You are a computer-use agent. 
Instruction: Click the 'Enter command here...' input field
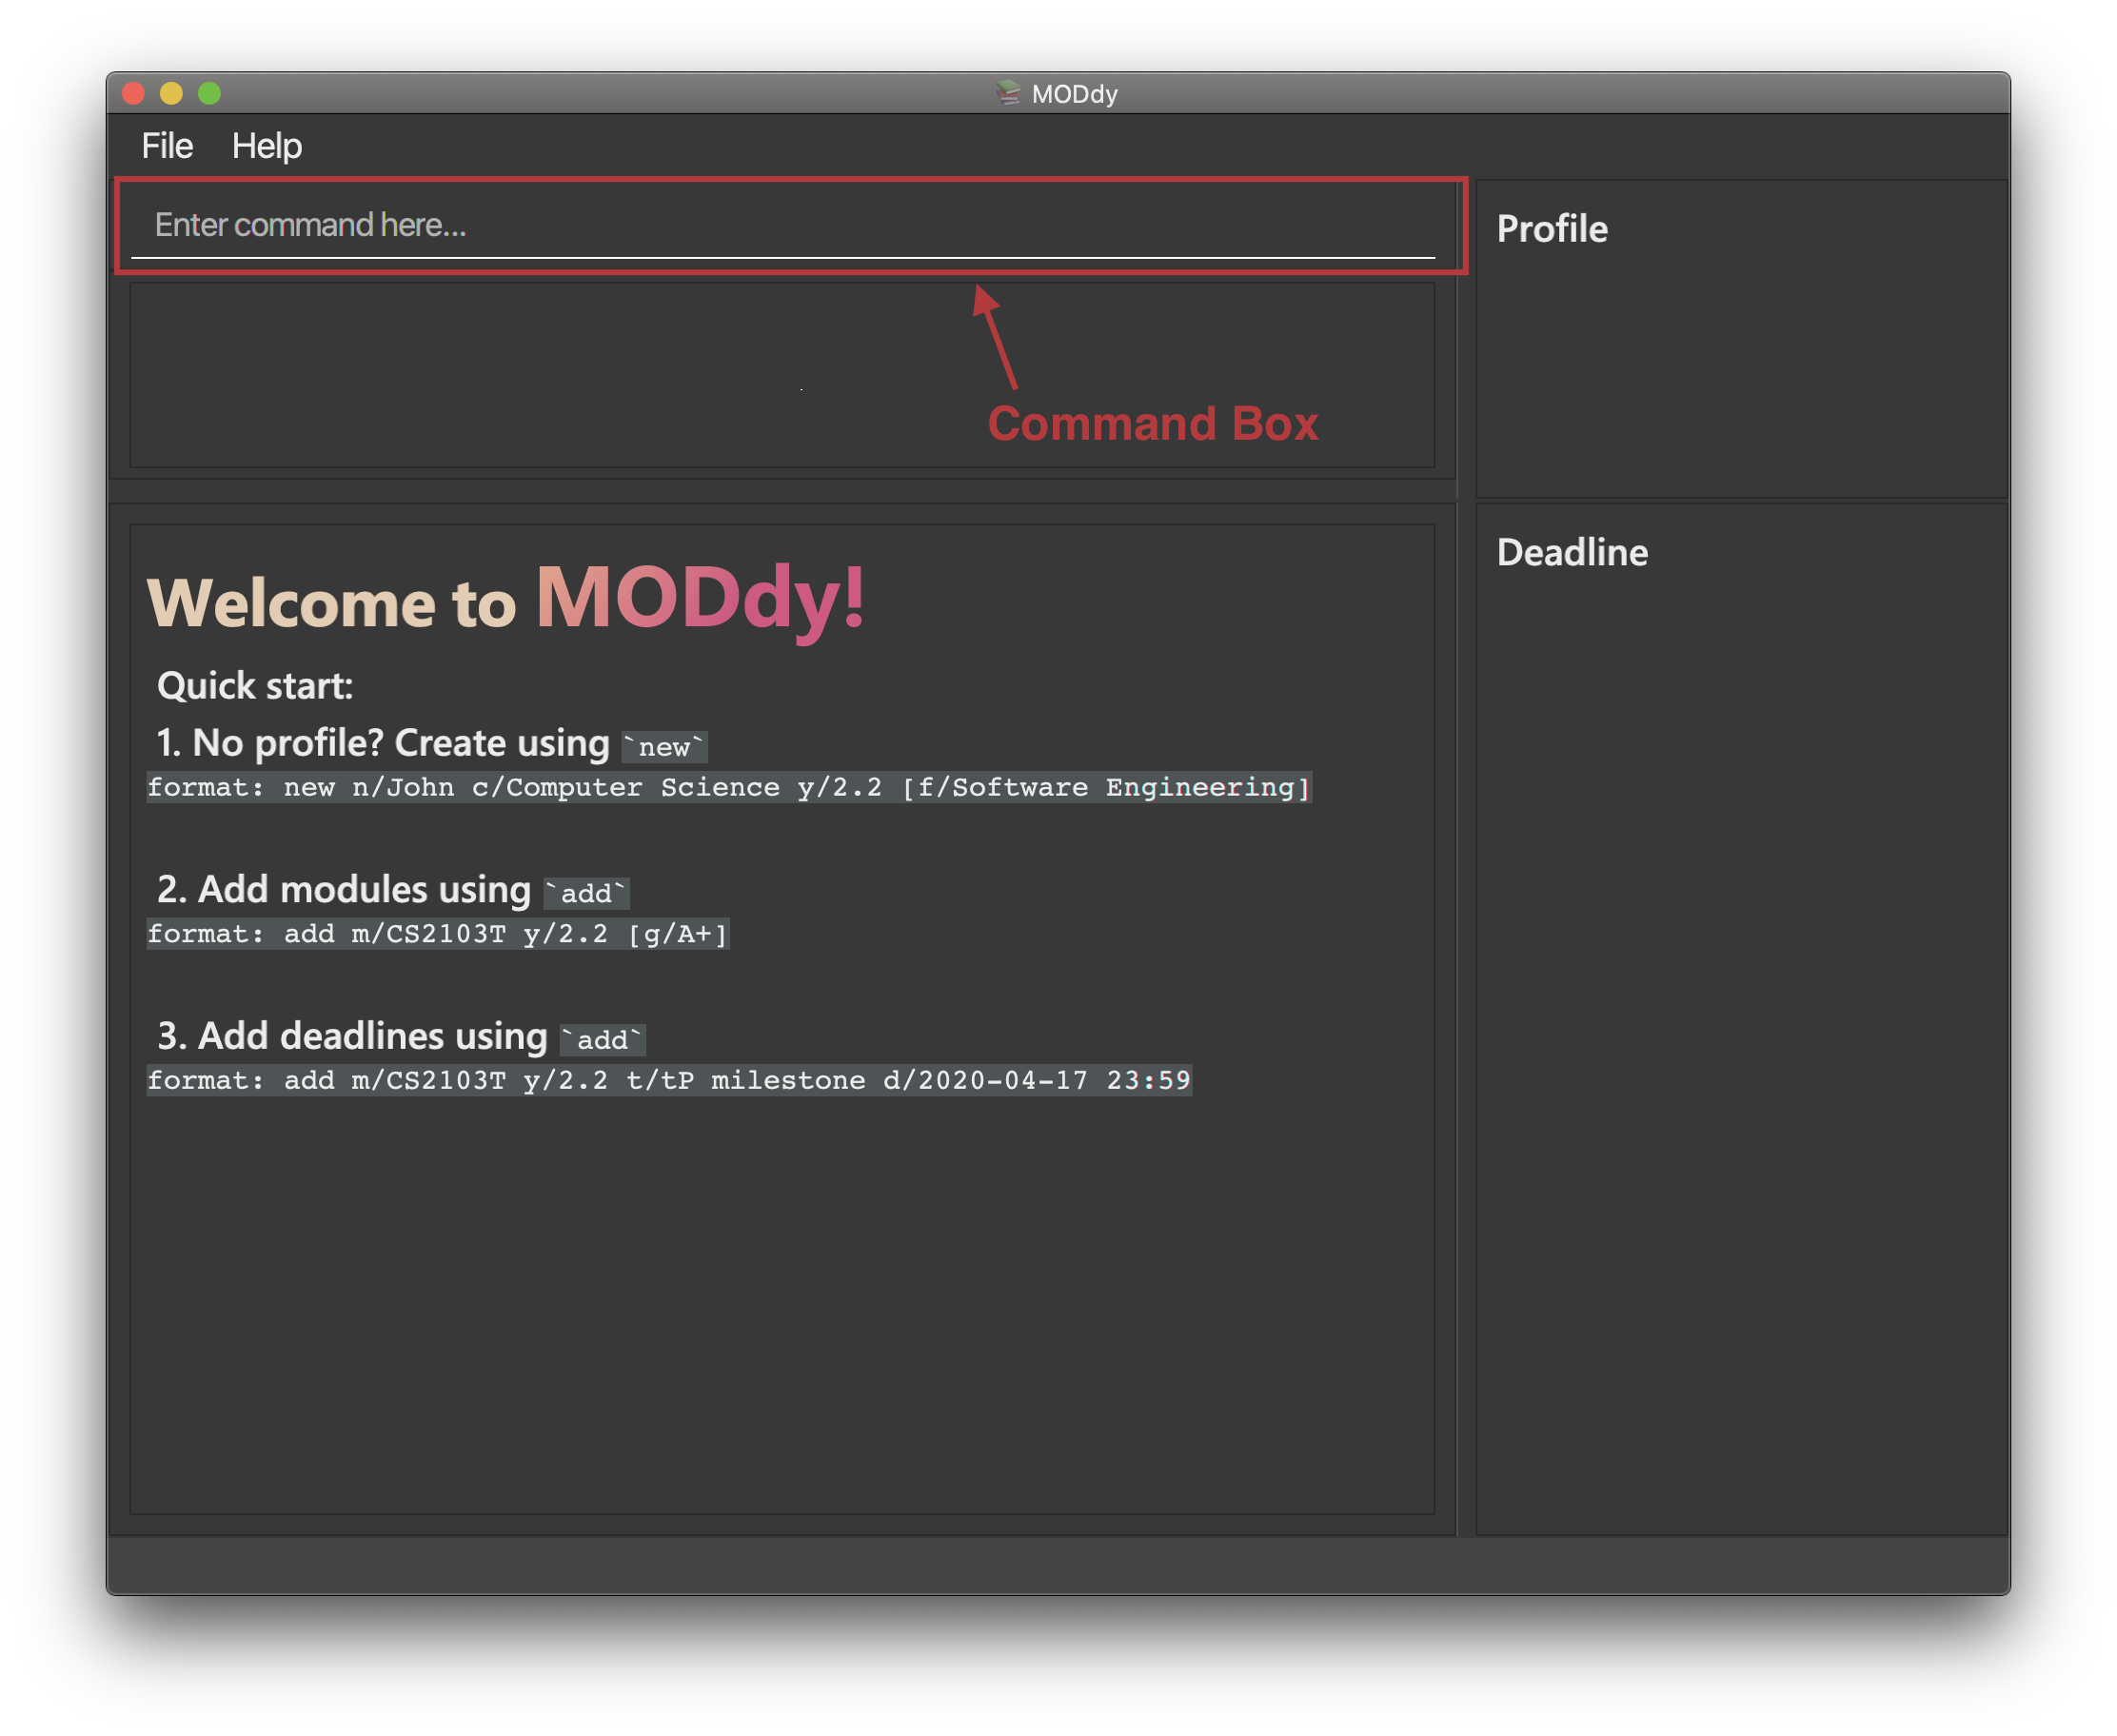[783, 225]
